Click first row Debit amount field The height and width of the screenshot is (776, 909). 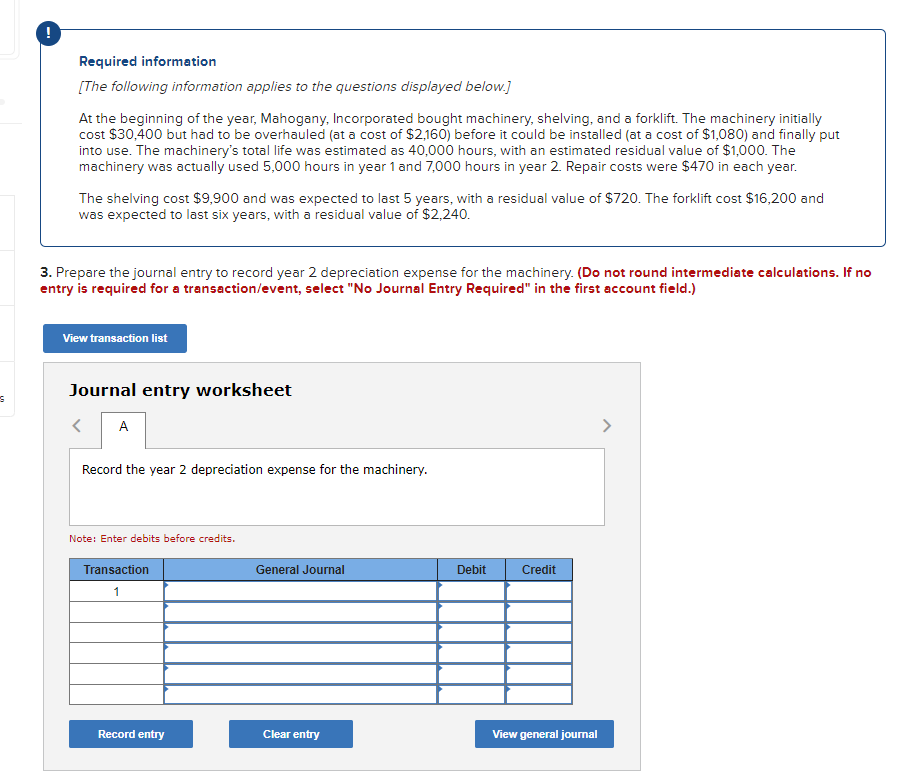(471, 591)
